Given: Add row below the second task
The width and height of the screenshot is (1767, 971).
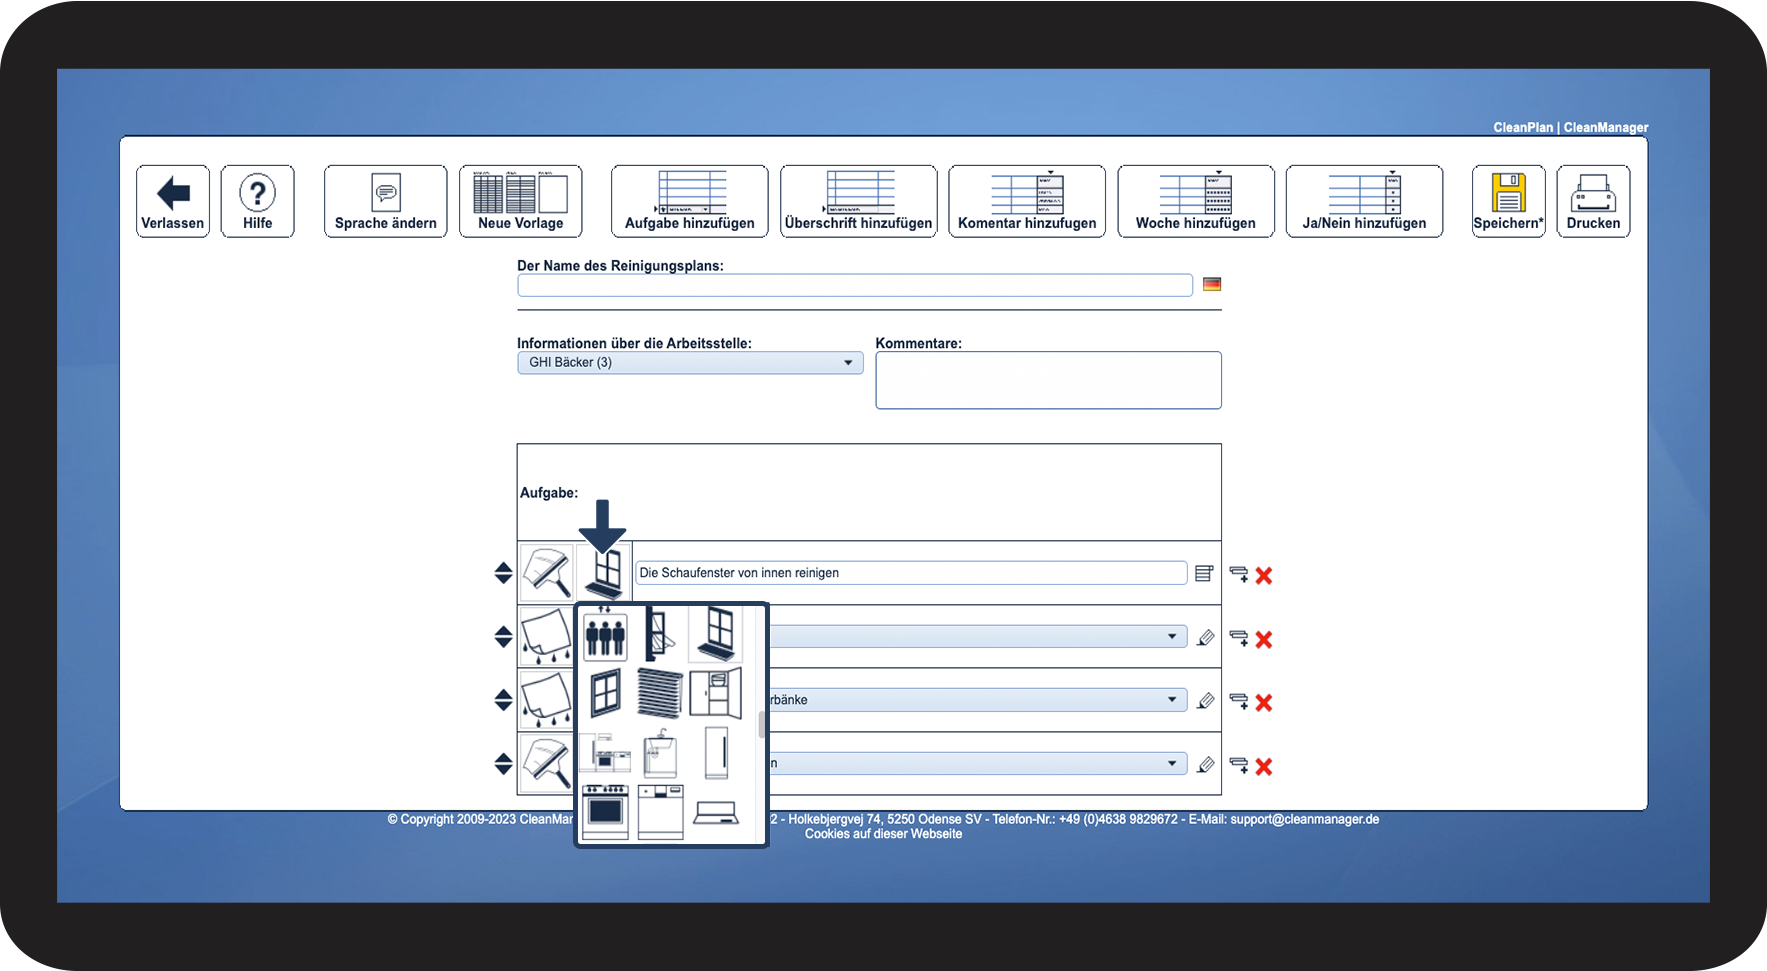Looking at the screenshot, I should tap(1238, 638).
